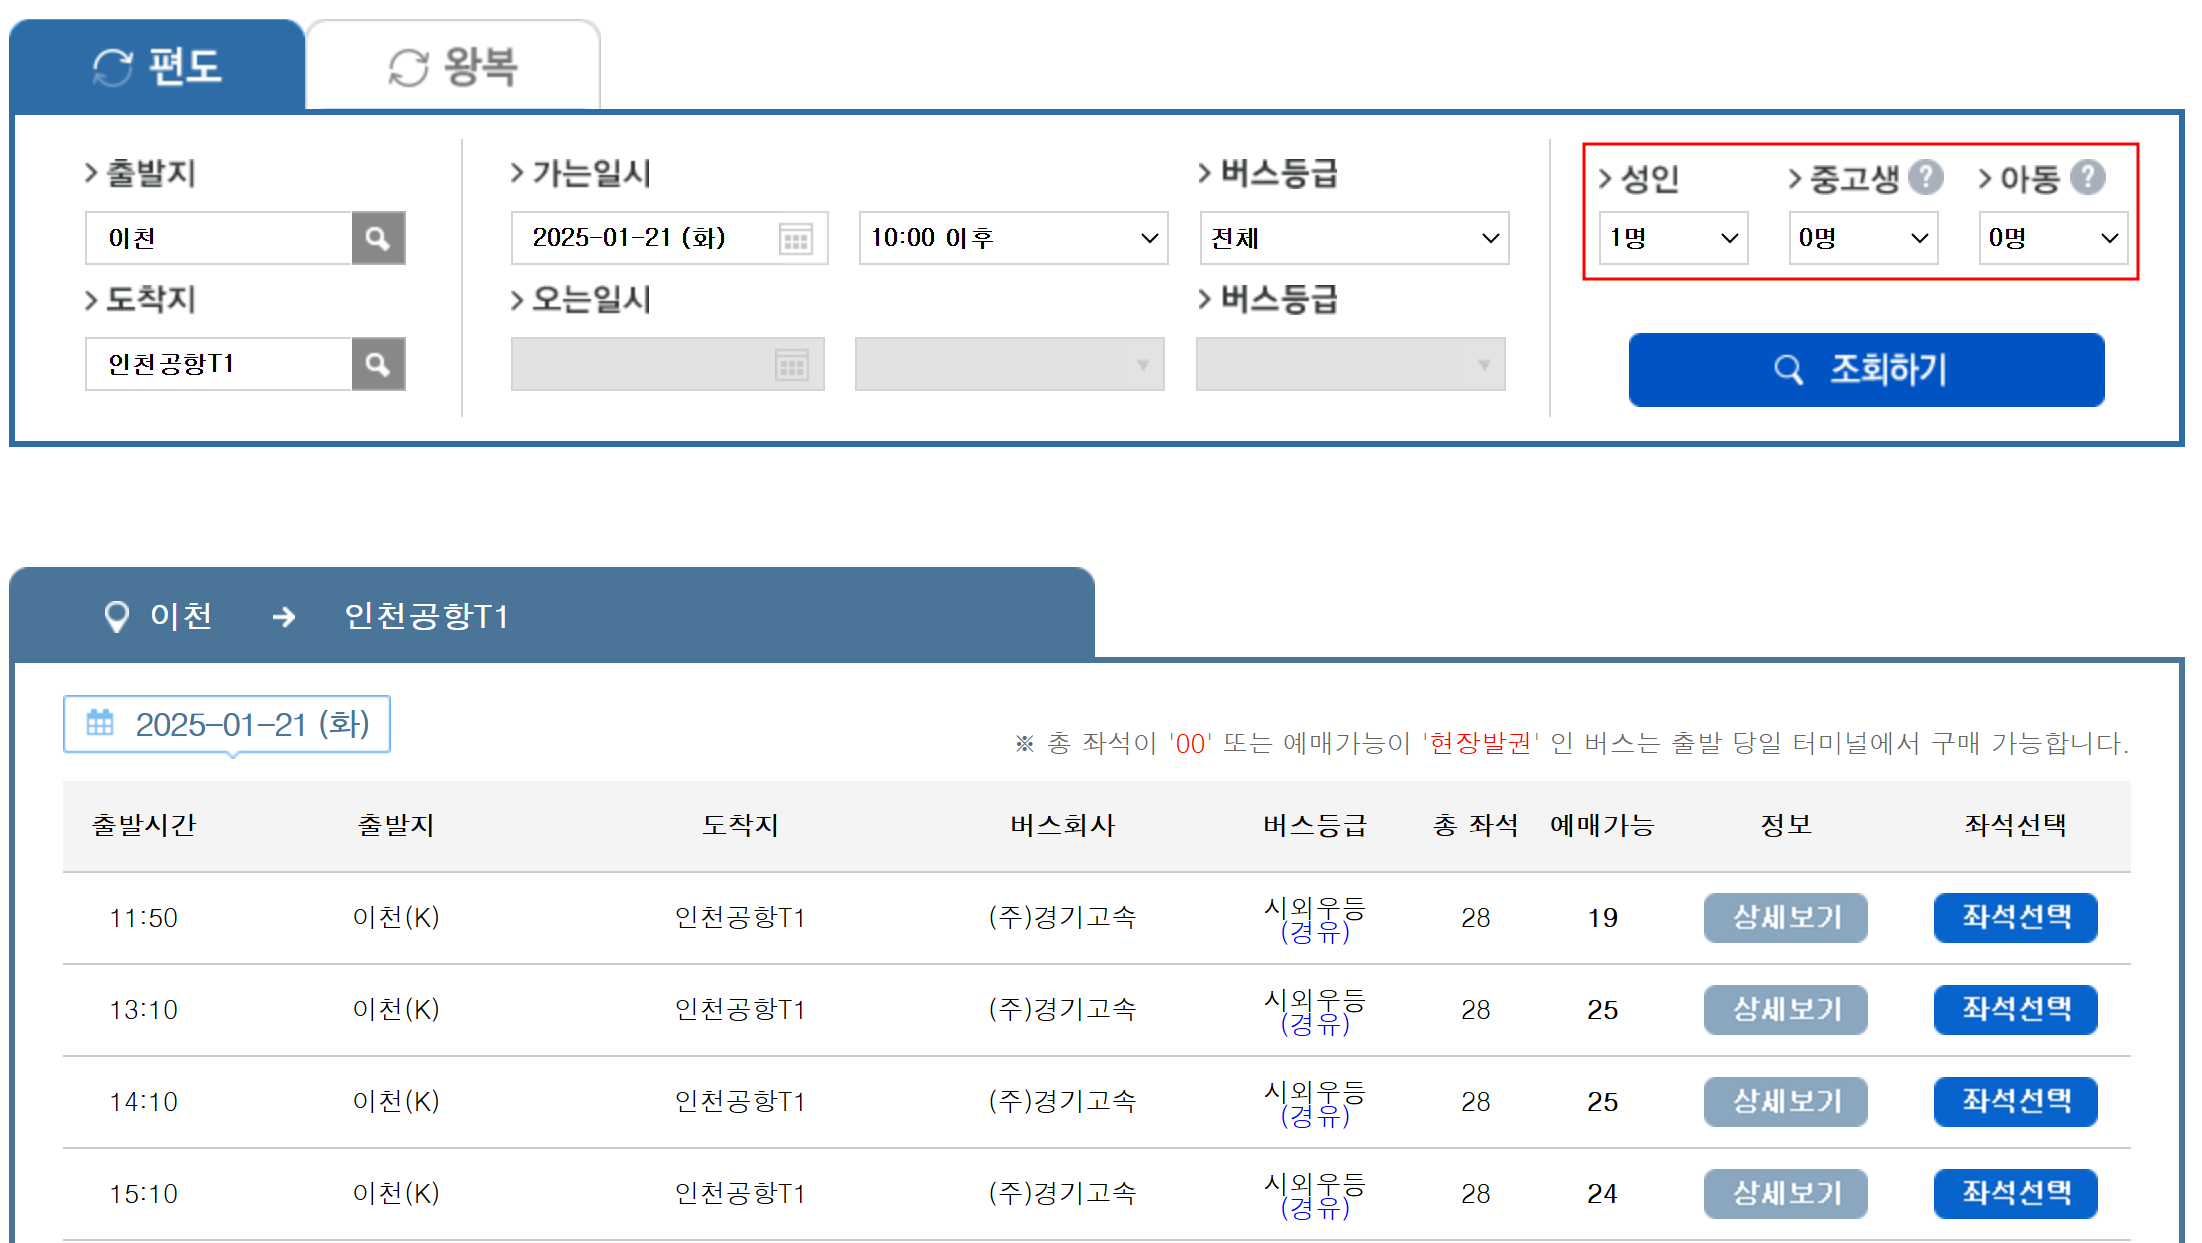Click the search icon beside 출발지 이천

point(378,238)
